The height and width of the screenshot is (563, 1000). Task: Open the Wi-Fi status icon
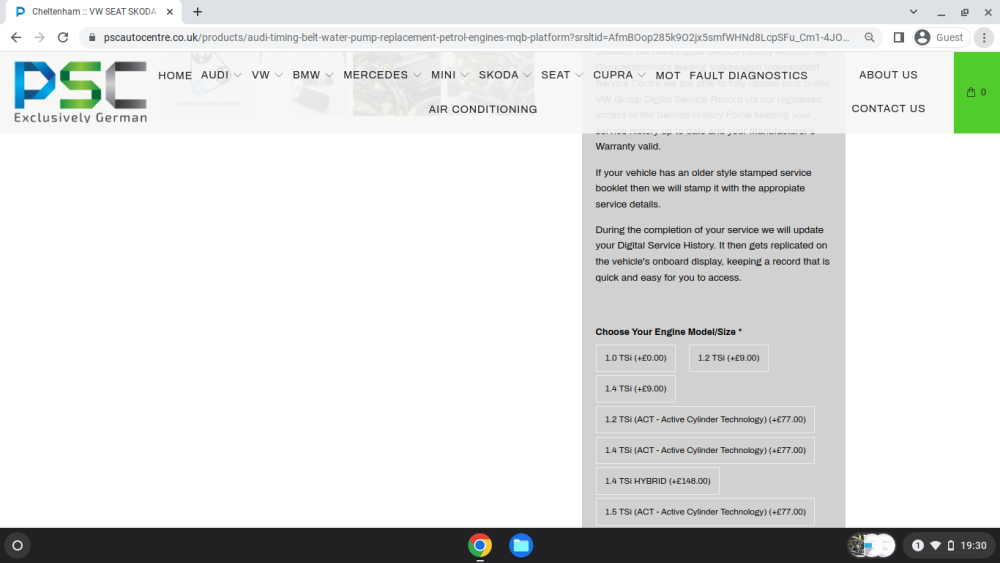point(936,546)
